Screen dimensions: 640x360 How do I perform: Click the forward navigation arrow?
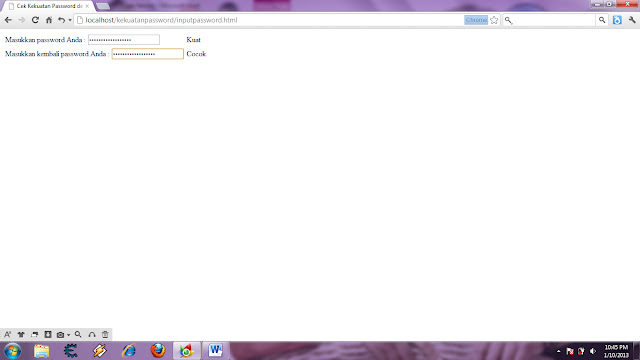pos(22,20)
